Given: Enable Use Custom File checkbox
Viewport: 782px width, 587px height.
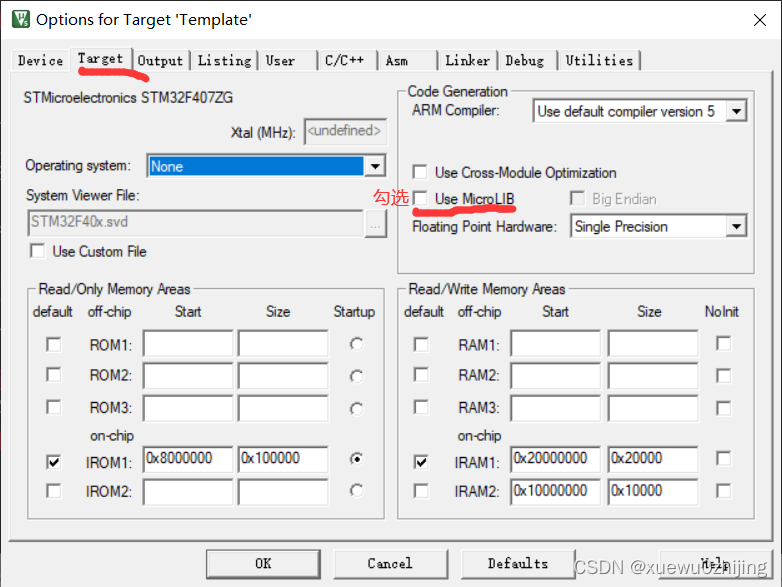Looking at the screenshot, I should pos(37,251).
